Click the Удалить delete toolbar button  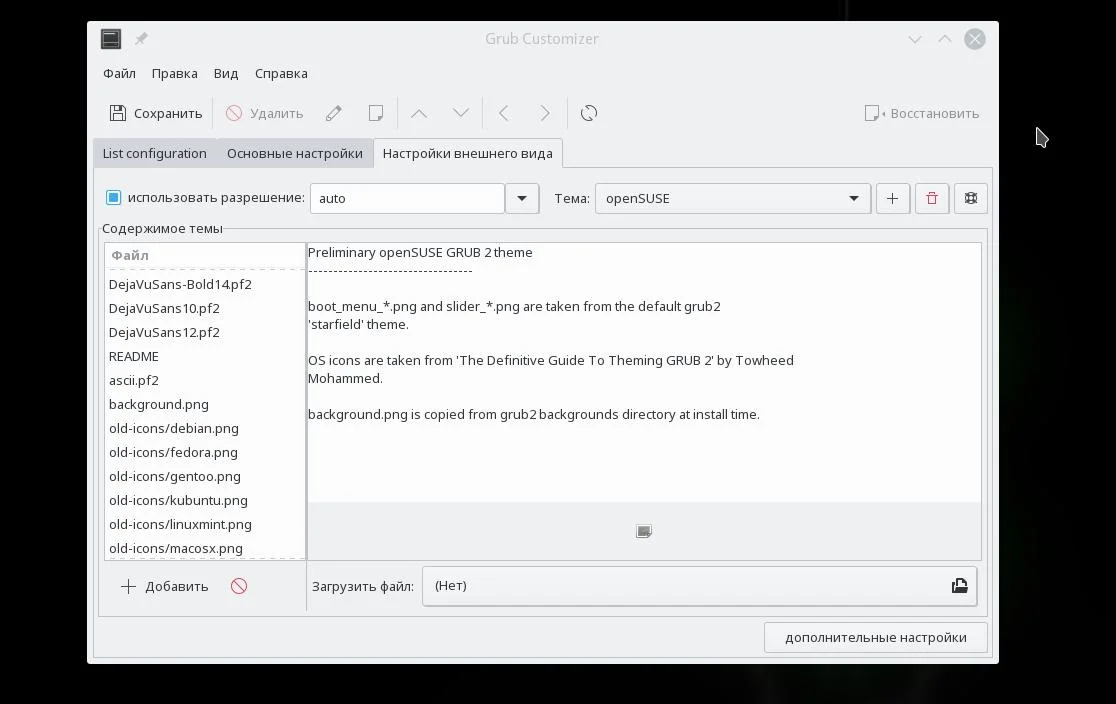[x=264, y=113]
